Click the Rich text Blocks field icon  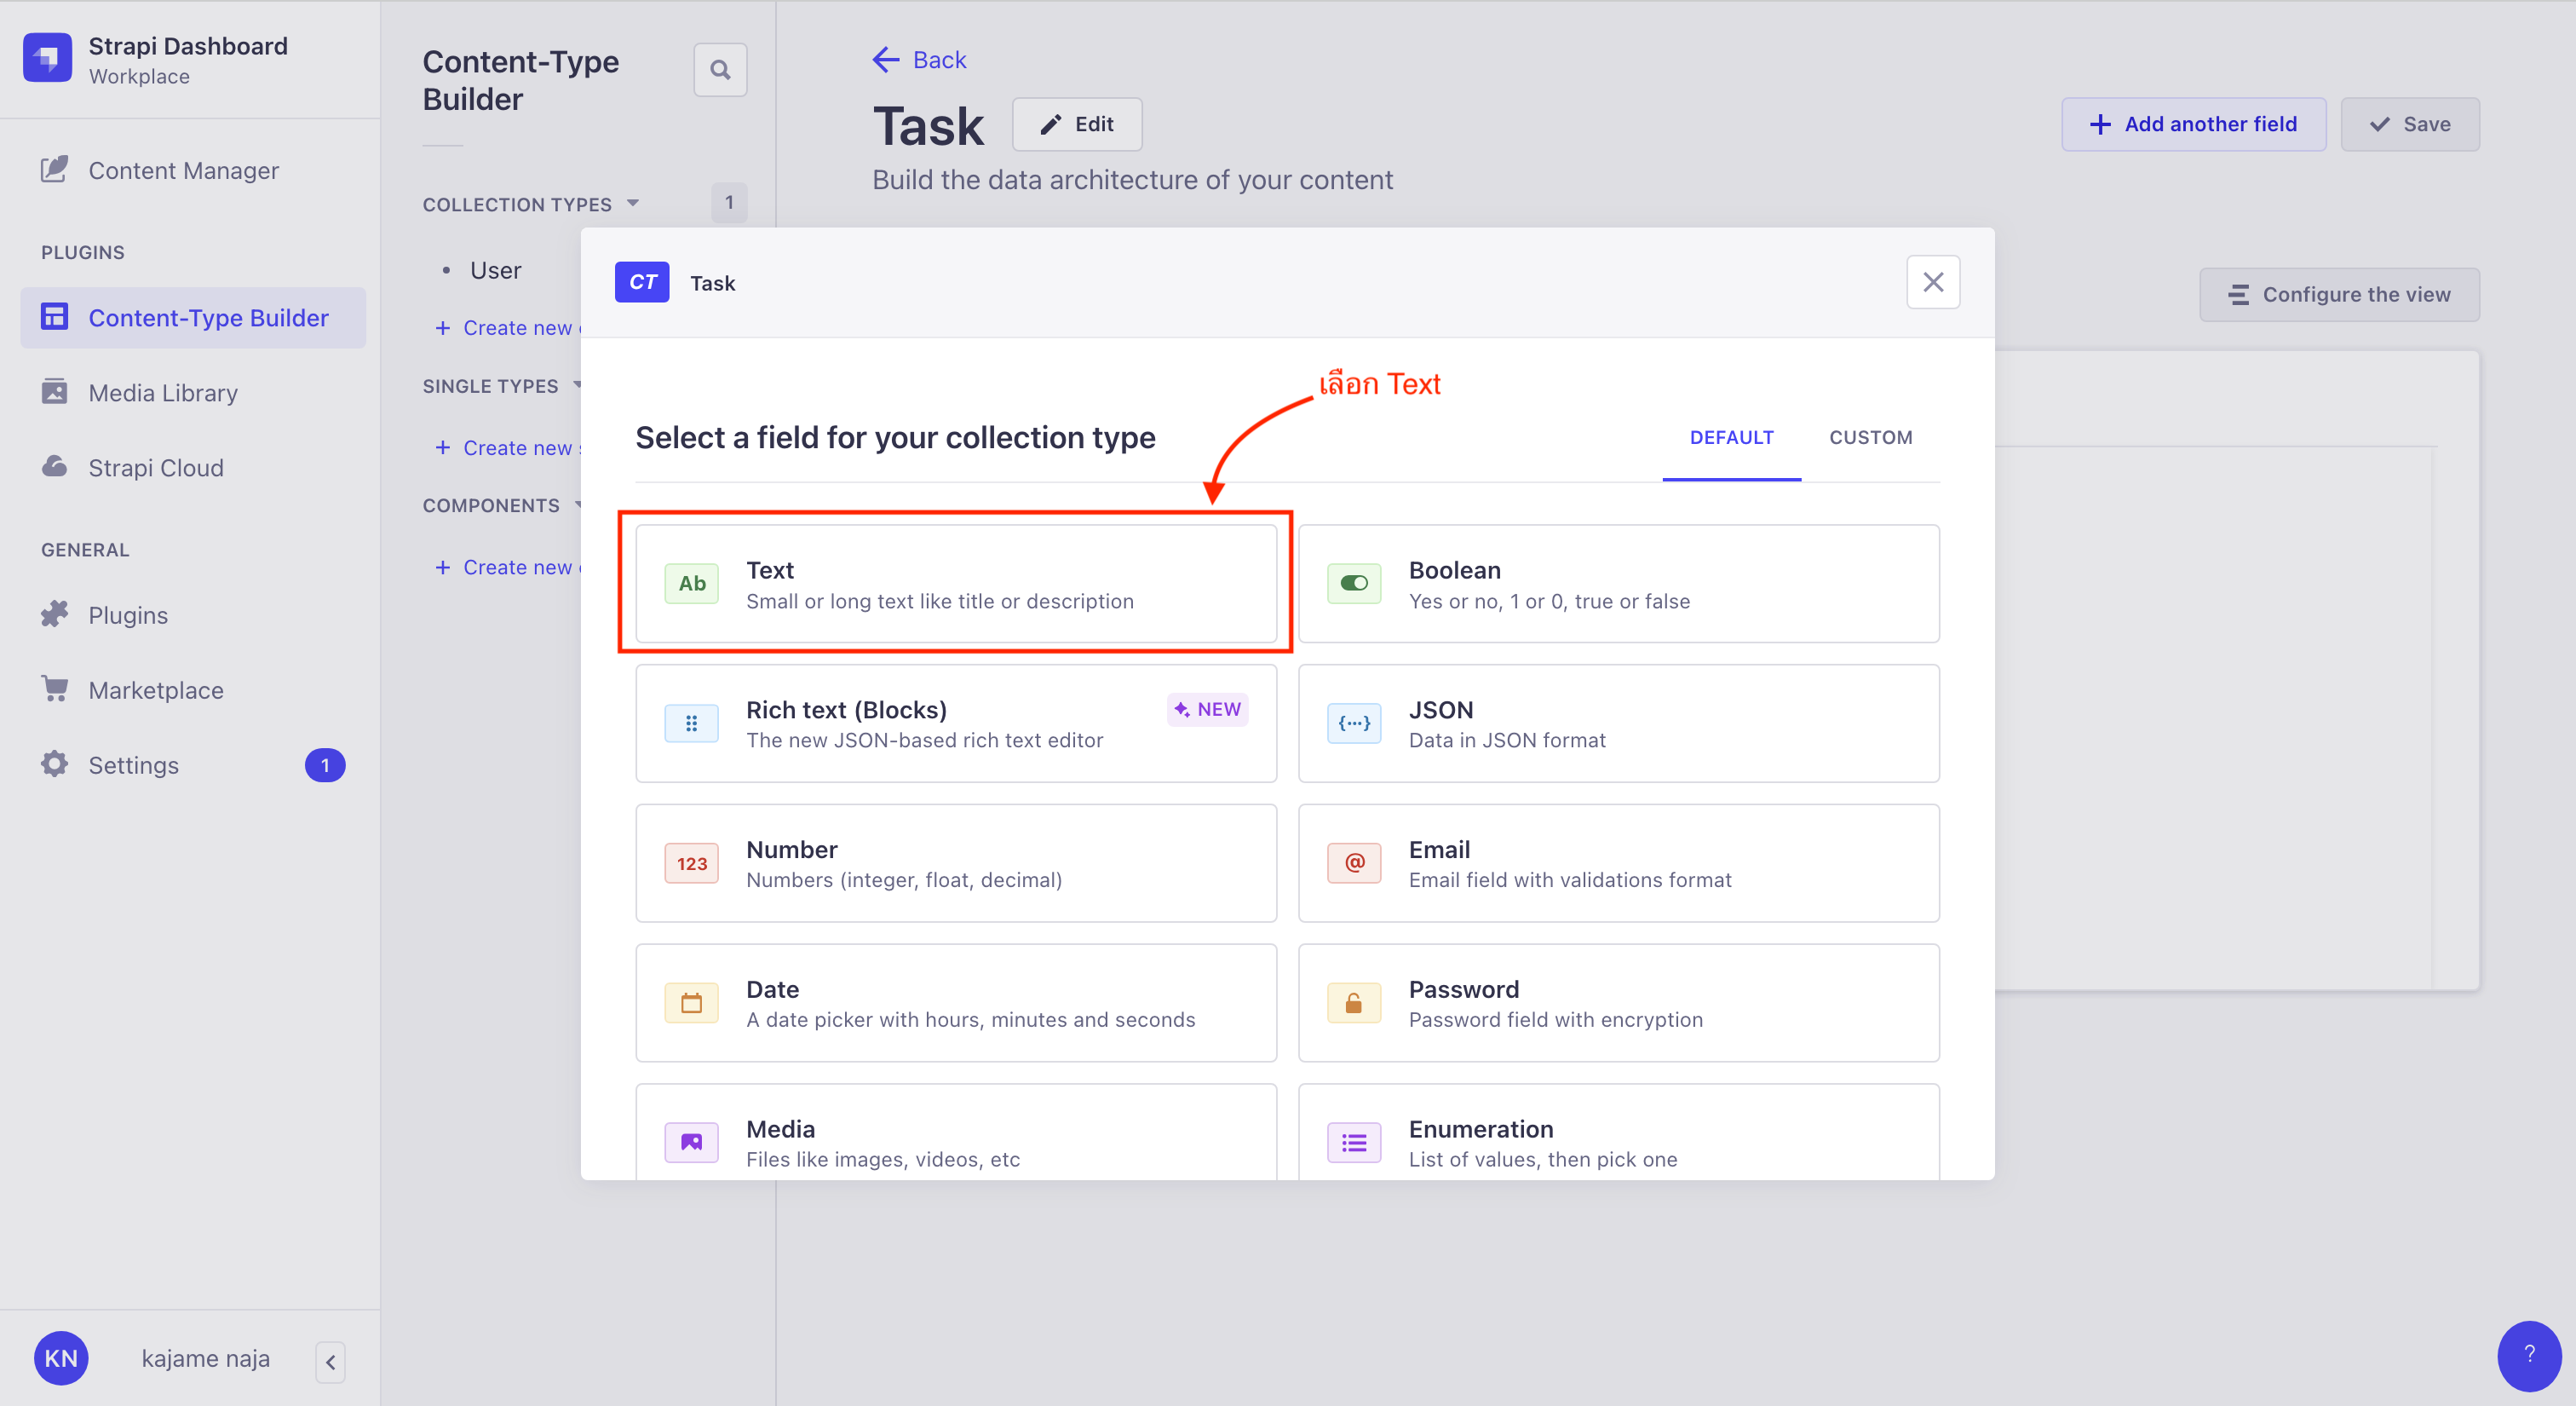(692, 722)
